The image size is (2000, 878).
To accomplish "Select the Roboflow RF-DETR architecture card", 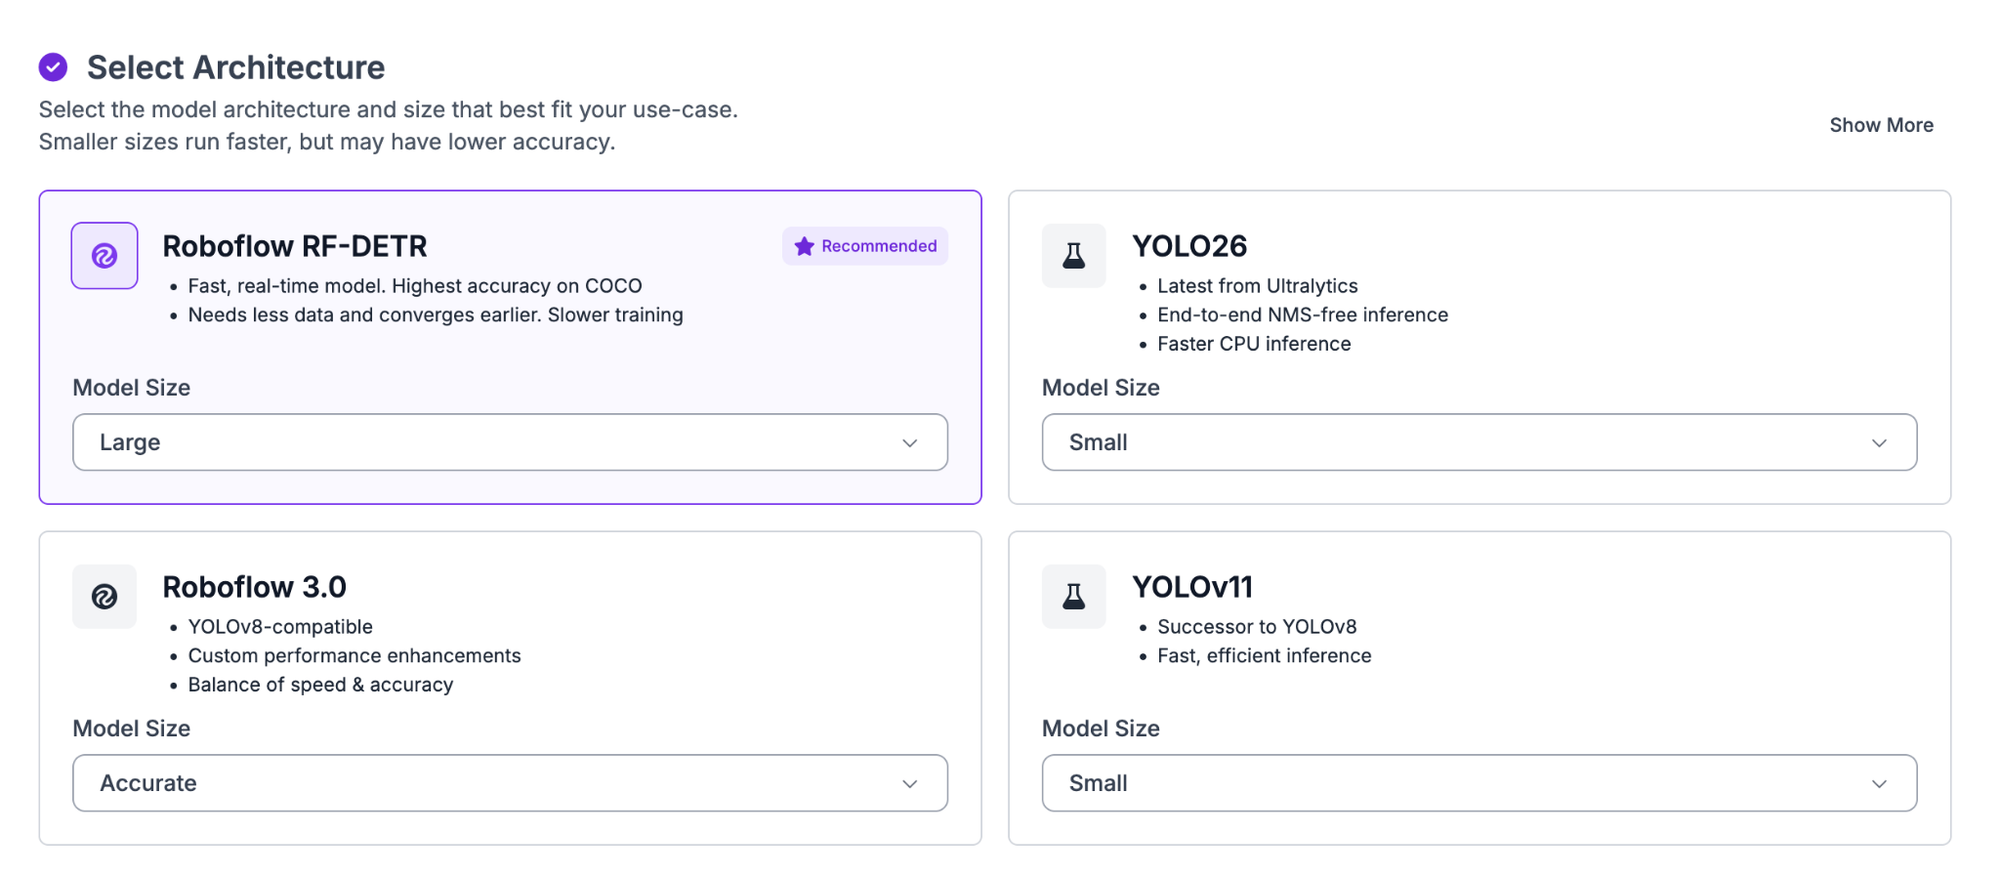I will pos(510,347).
